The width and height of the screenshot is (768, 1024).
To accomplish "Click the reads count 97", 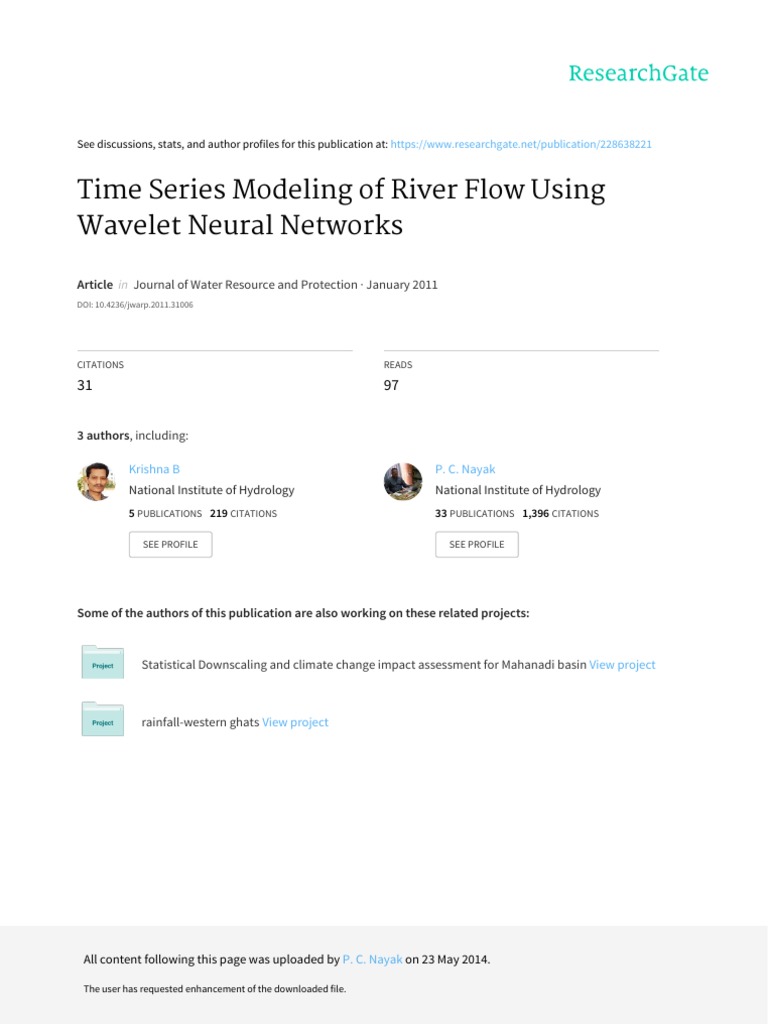I will (x=391, y=385).
